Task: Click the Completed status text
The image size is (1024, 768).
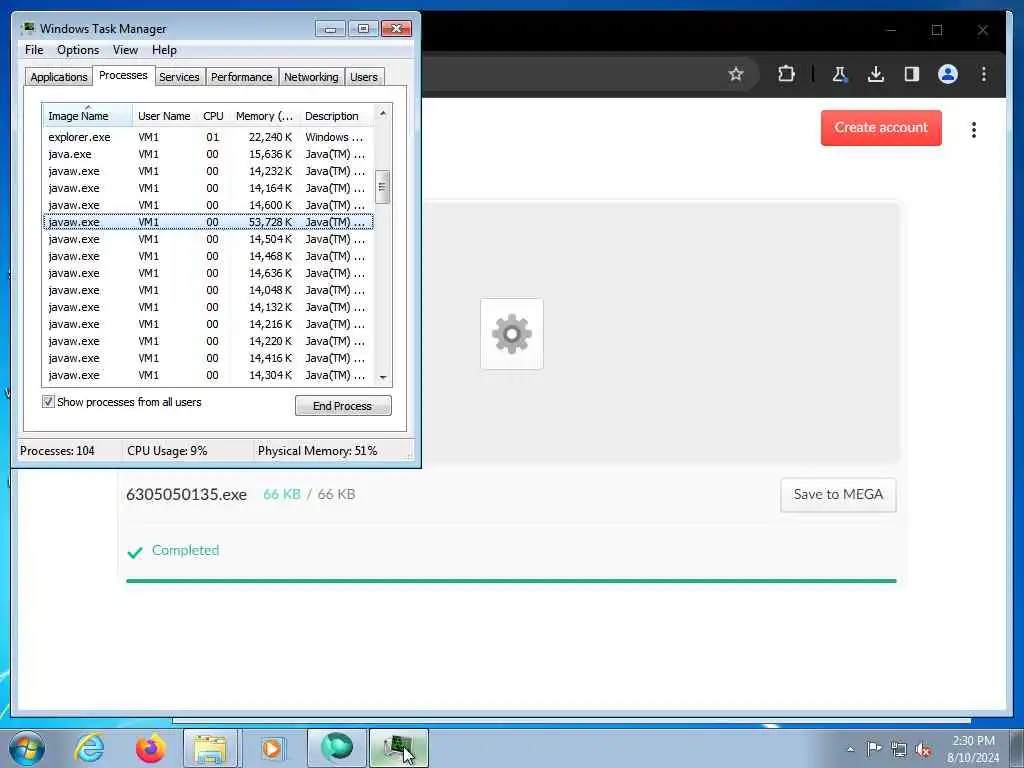Action: point(185,550)
